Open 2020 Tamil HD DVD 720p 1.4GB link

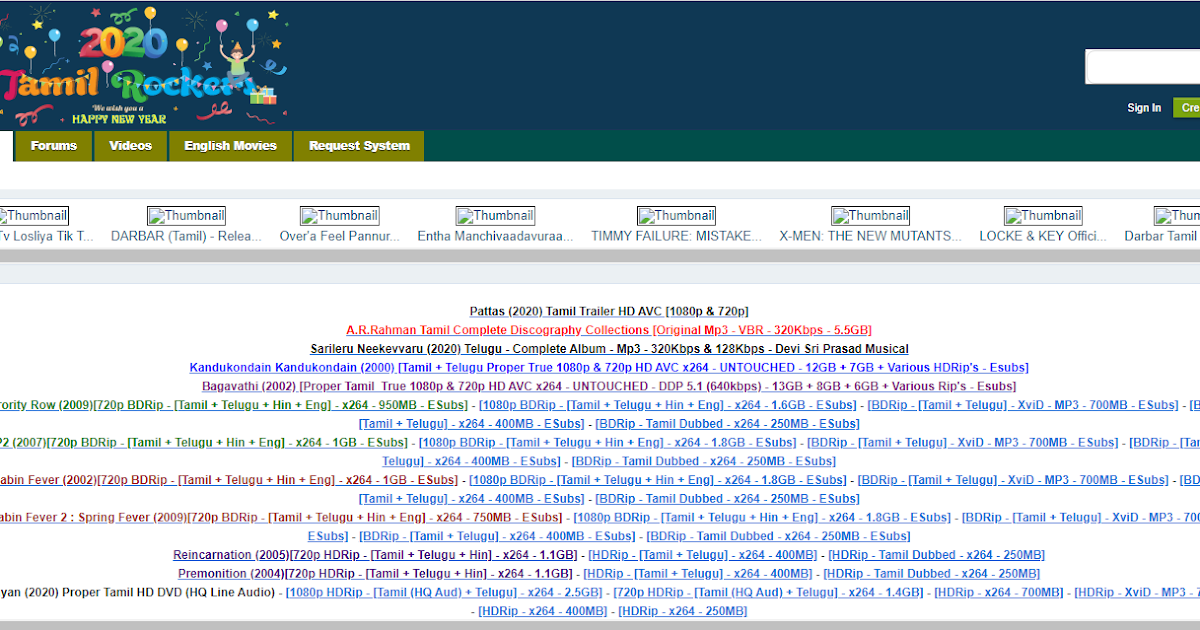click(768, 592)
